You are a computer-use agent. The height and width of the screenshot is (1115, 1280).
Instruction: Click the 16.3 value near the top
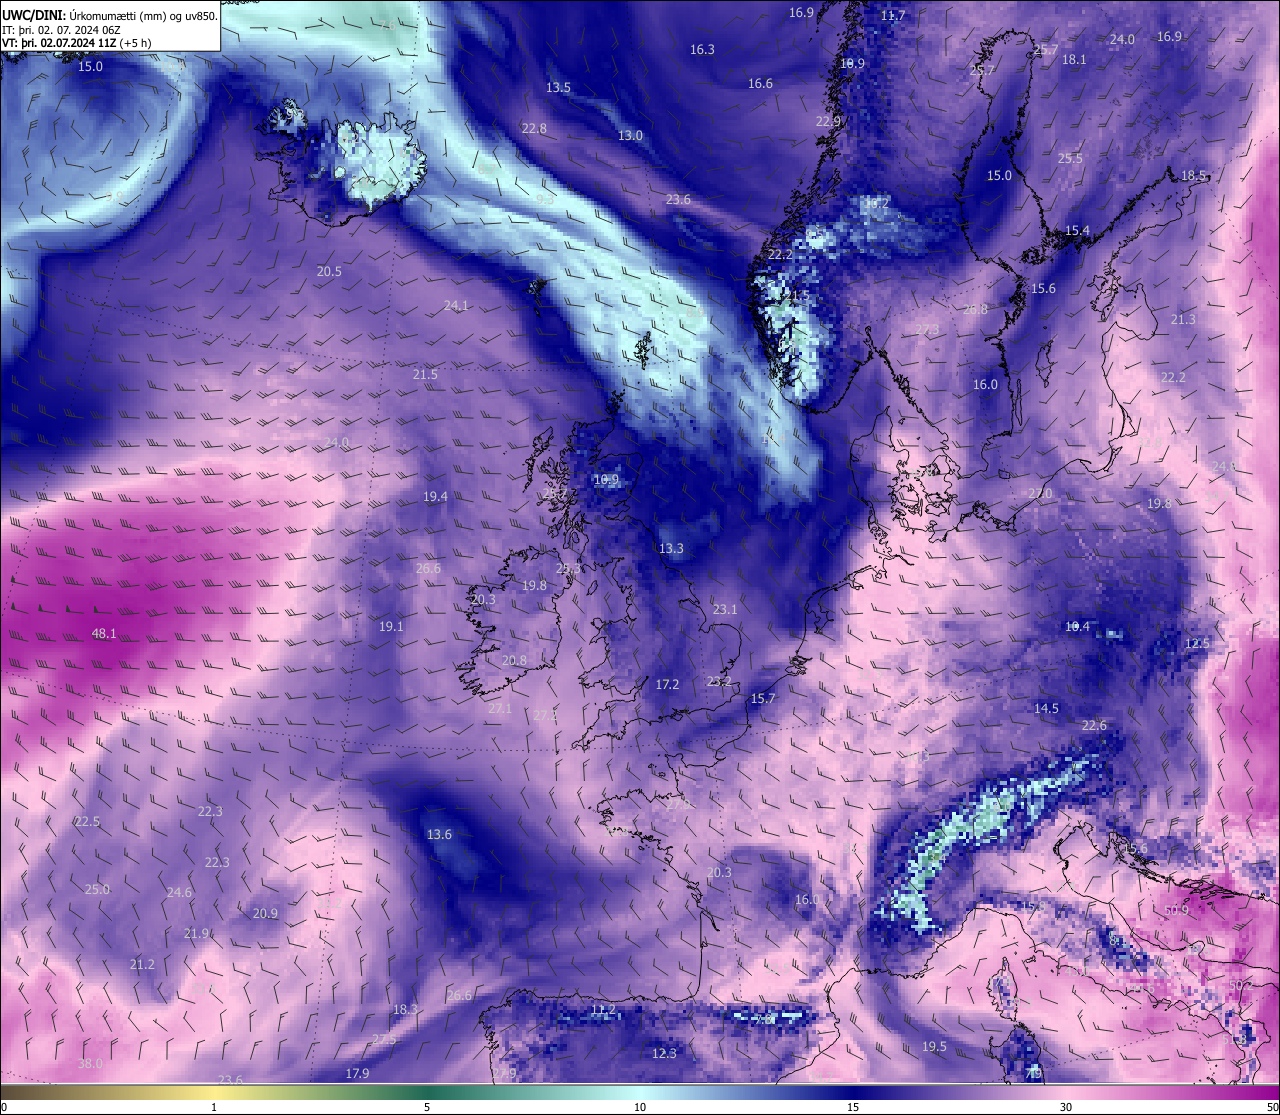(702, 49)
